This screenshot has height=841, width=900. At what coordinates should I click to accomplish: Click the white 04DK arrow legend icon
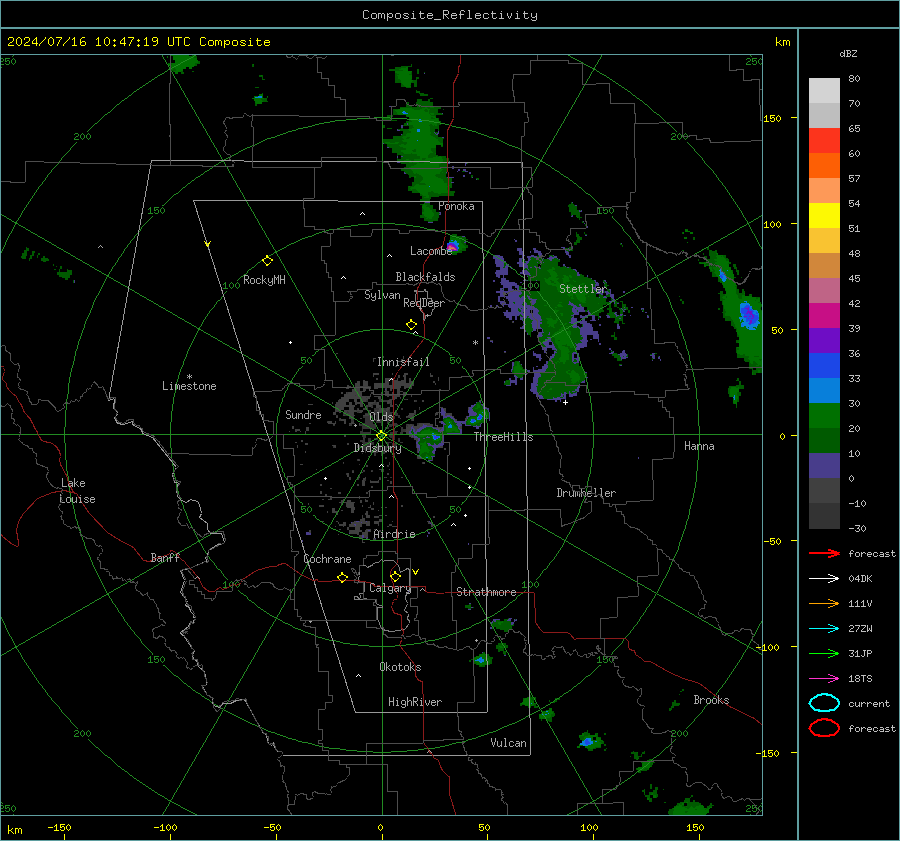pos(824,578)
